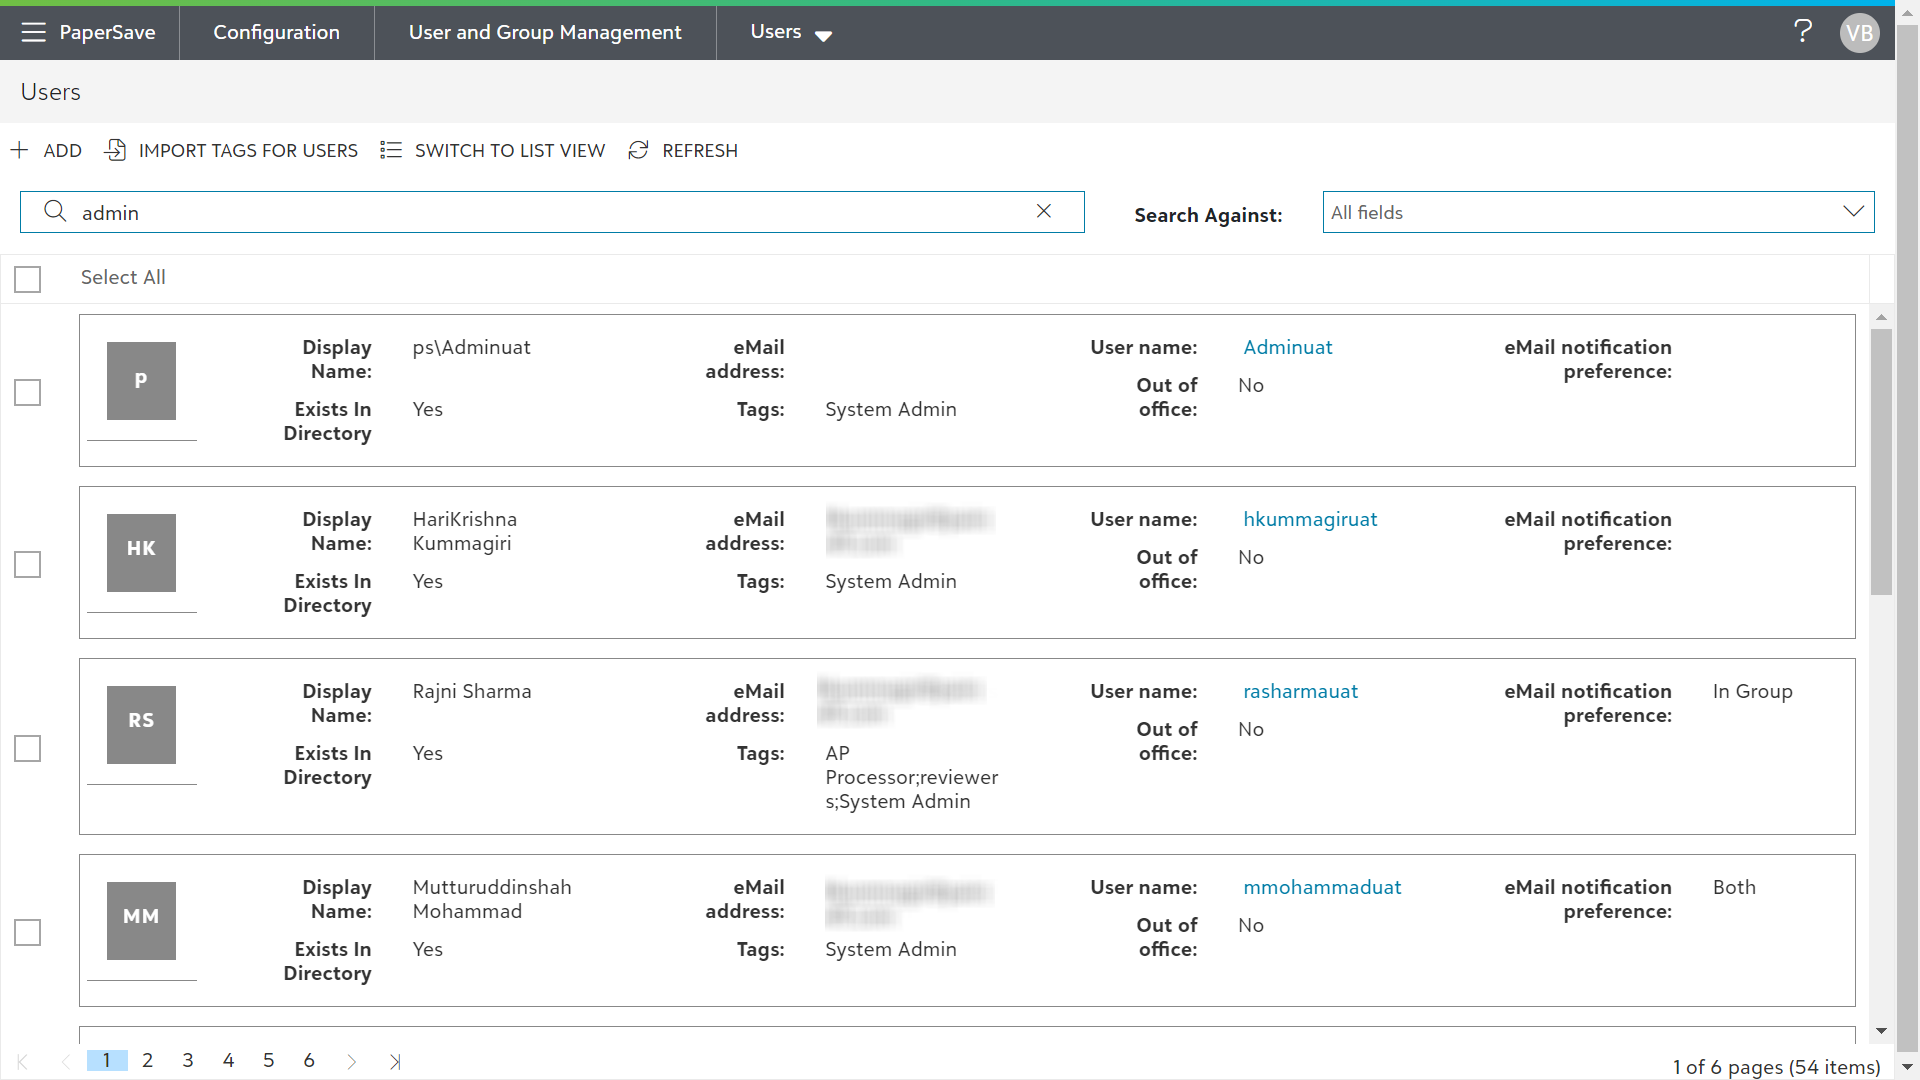Clear the admin search text
Screen dimensions: 1920x1080
(1043, 211)
